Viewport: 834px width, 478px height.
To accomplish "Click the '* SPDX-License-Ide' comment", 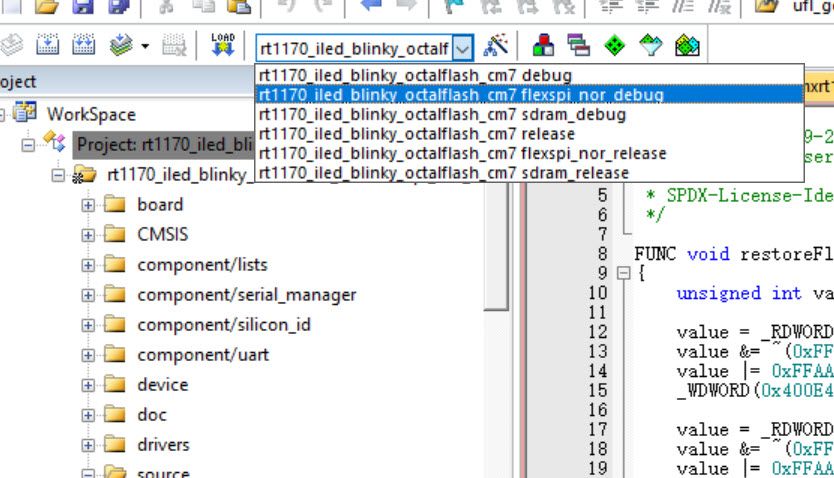I will pyautogui.click(x=739, y=196).
